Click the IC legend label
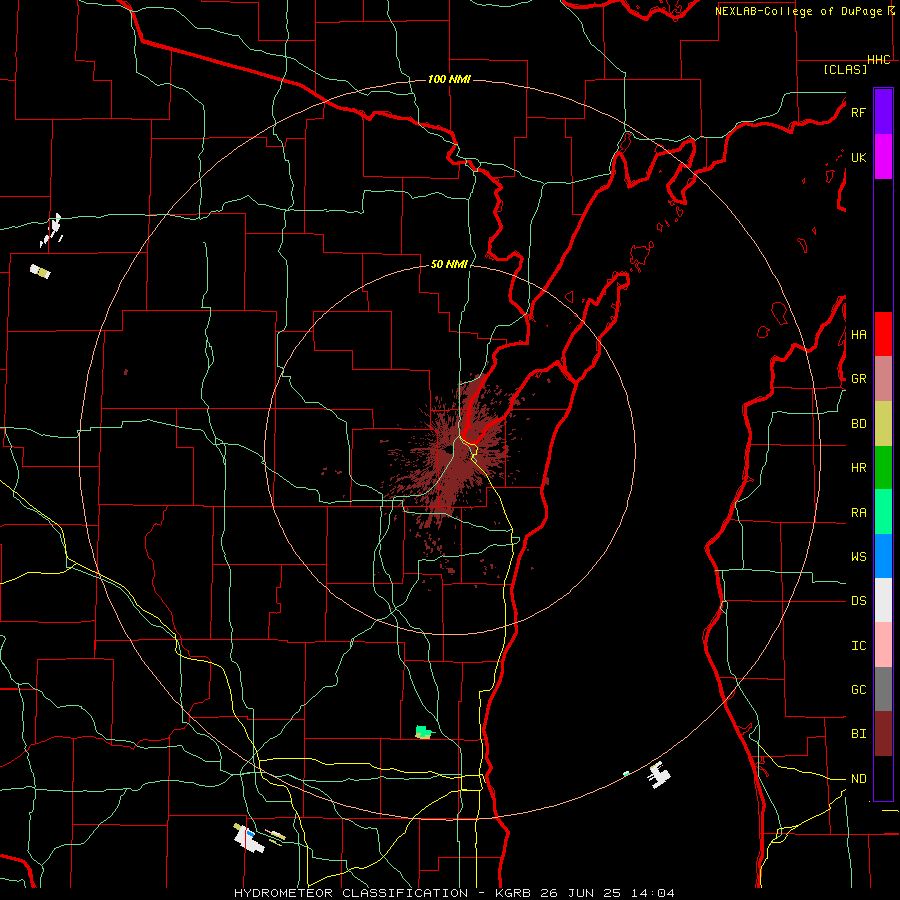 tap(858, 645)
